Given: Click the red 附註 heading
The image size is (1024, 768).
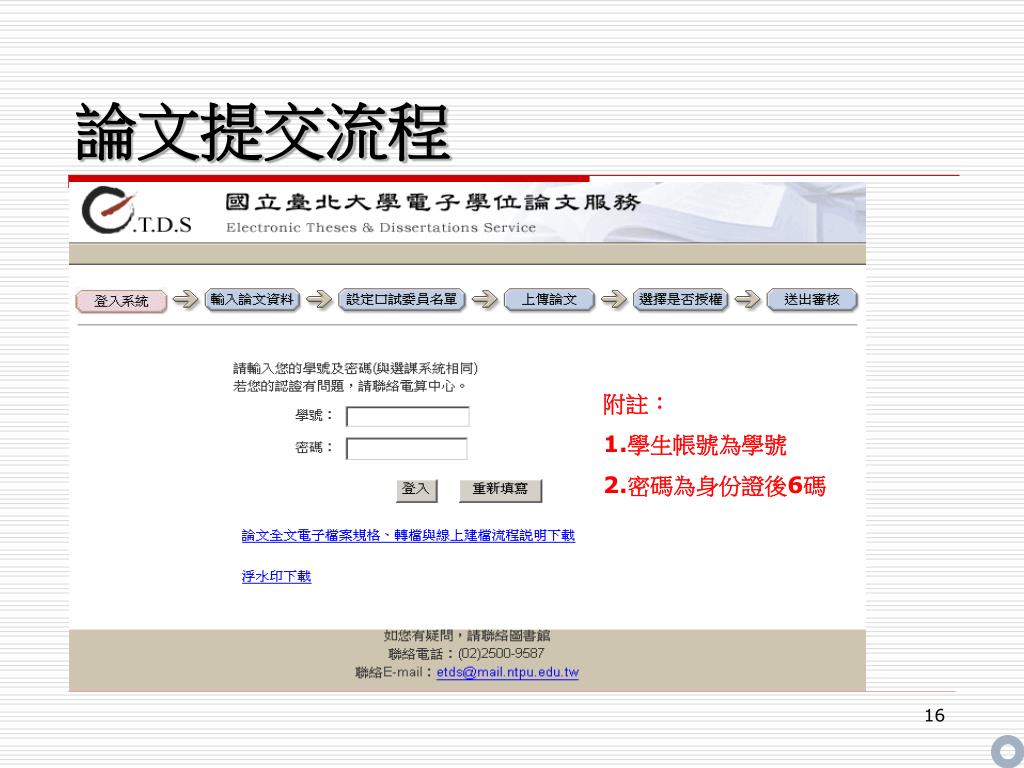Looking at the screenshot, I should (633, 404).
